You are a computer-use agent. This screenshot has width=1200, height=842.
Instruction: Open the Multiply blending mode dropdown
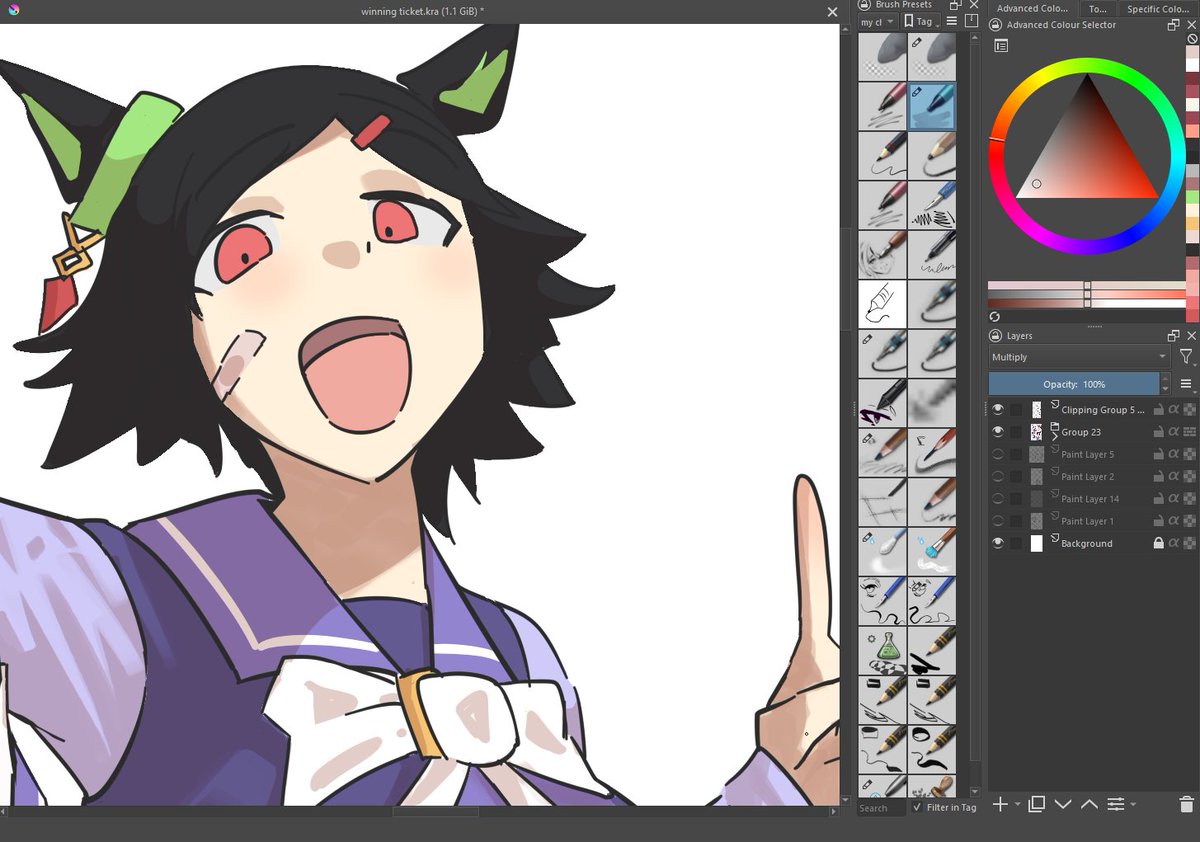[x=1079, y=357]
